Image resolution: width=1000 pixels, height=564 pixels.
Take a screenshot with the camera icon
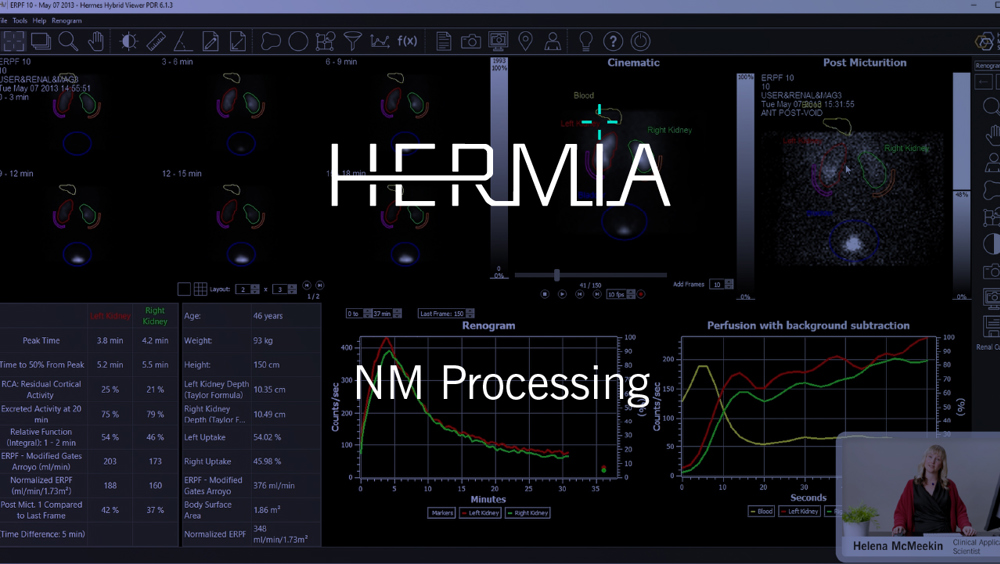coord(470,41)
